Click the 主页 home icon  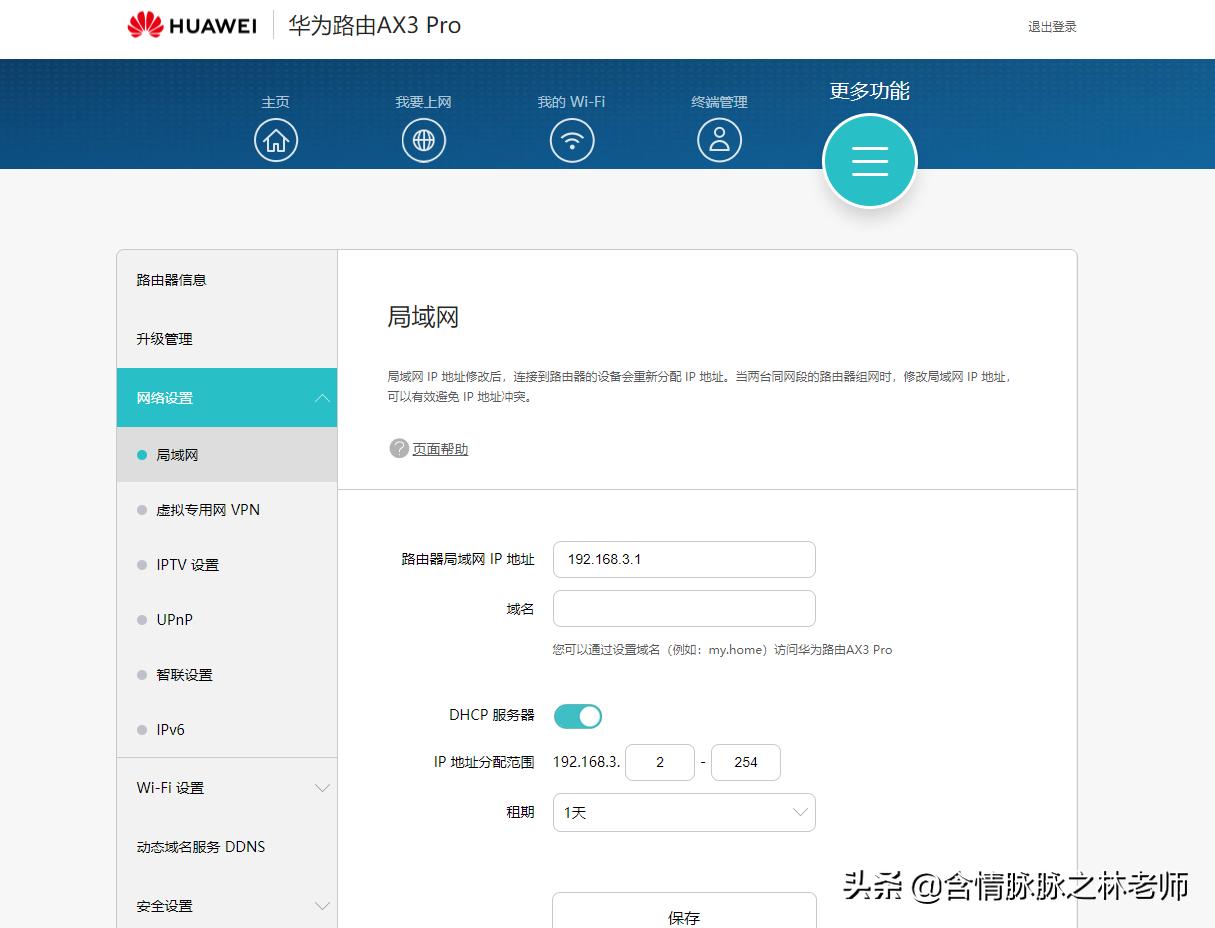276,140
